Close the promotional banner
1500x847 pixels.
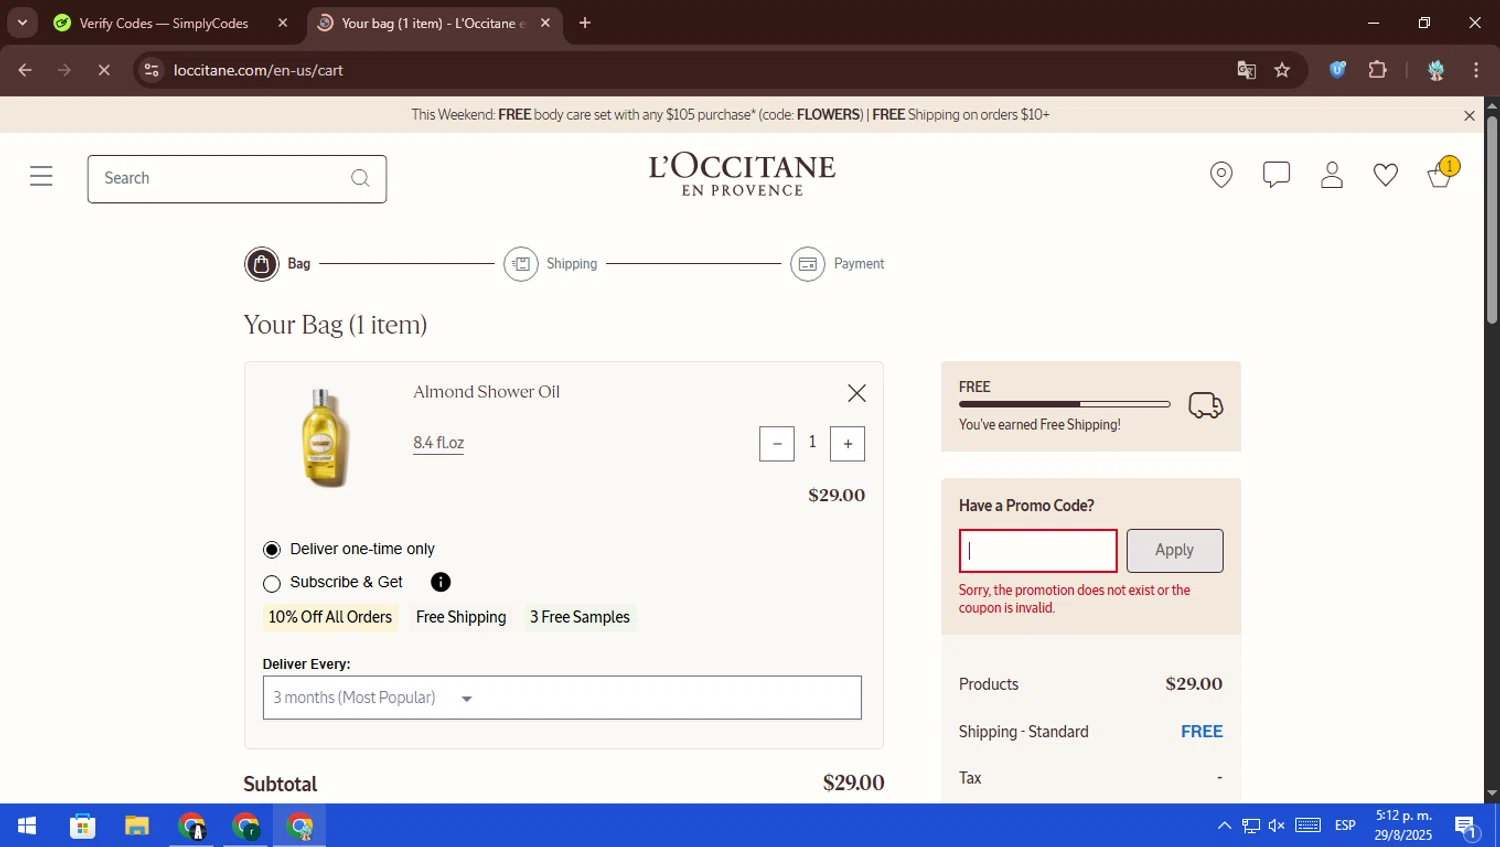[1469, 116]
